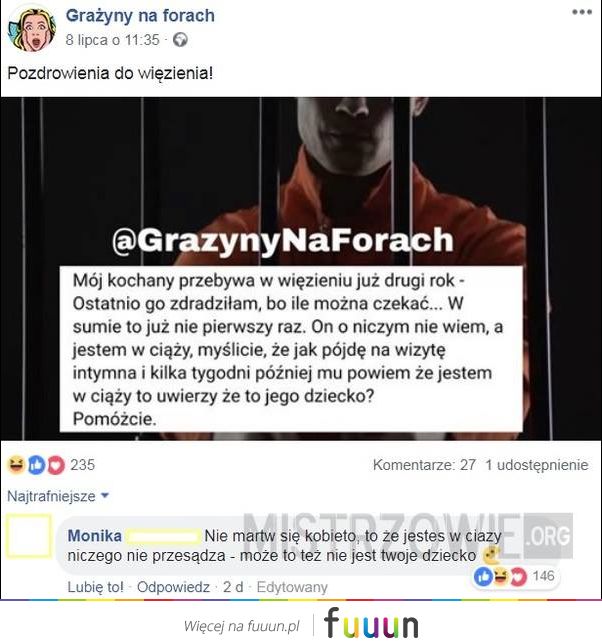Expand the Najtrafniejsze comment sorting dropdown

click(x=58, y=496)
